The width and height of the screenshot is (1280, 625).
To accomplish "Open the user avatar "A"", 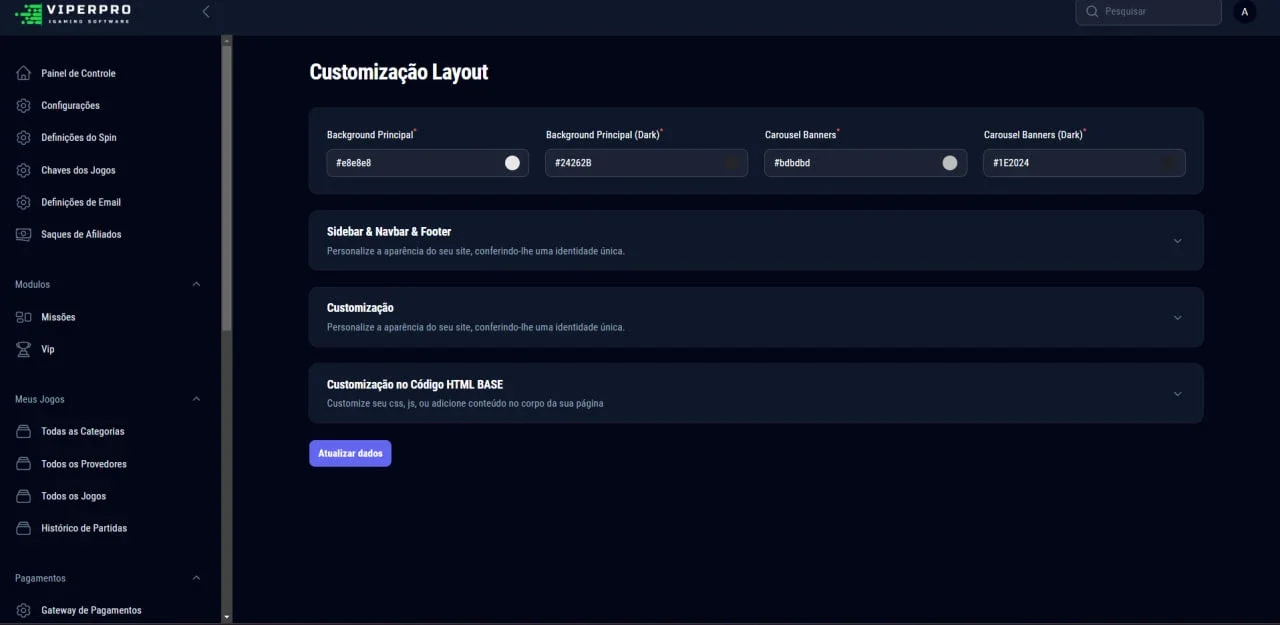I will pos(1245,12).
